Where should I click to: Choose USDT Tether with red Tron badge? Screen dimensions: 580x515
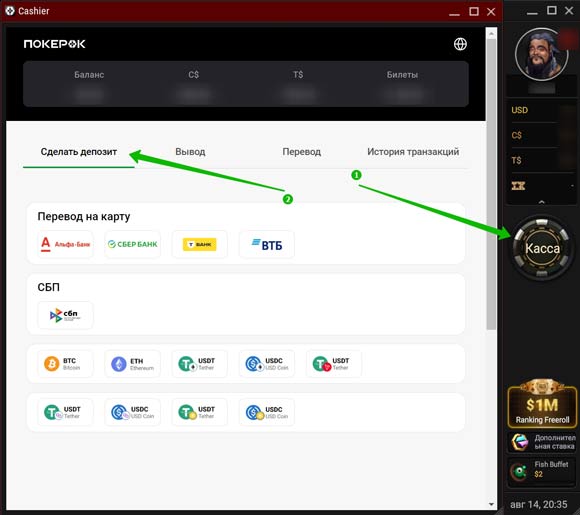tap(334, 364)
